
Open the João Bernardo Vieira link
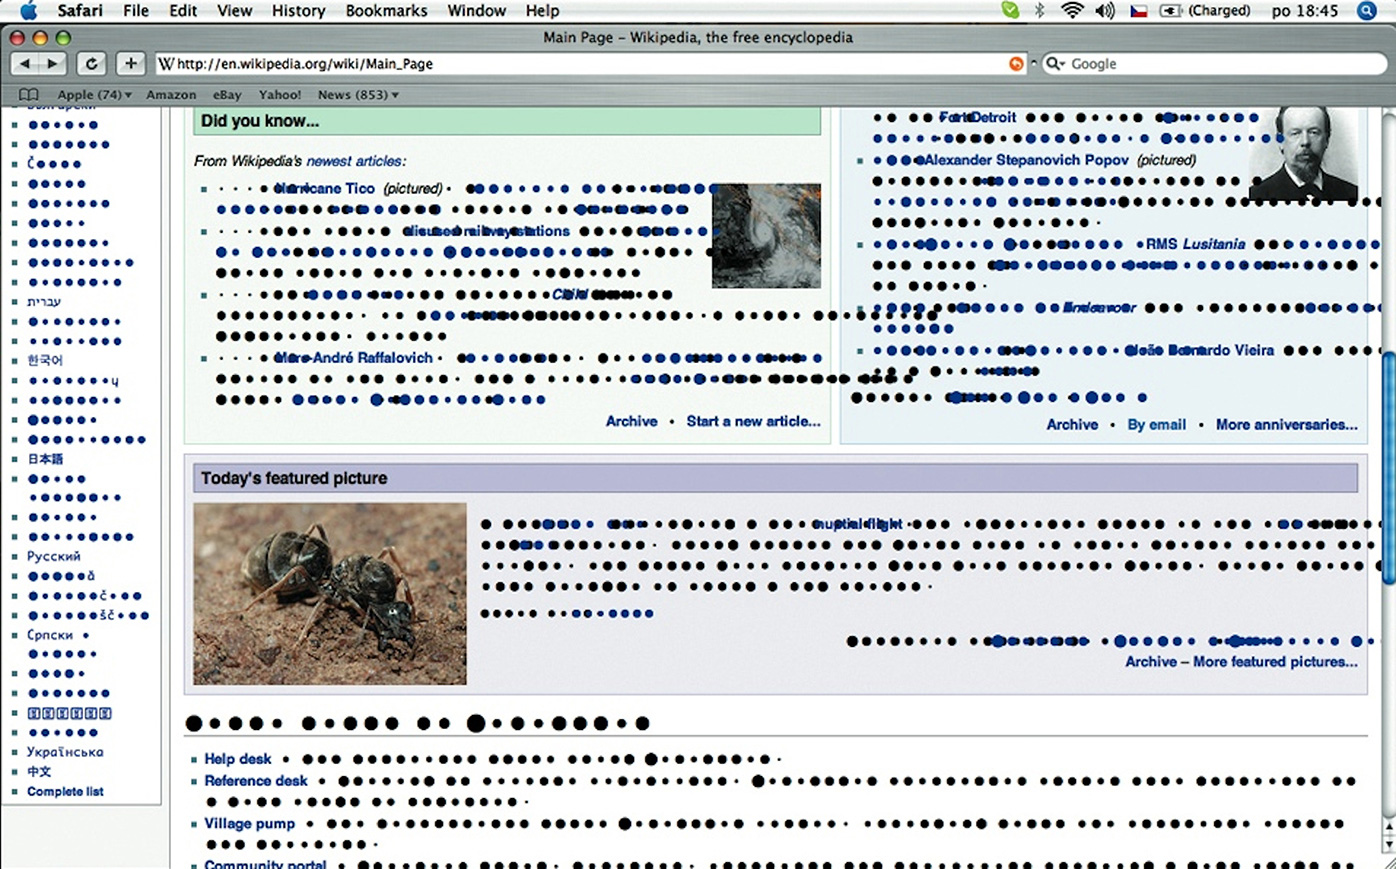tap(1199, 350)
